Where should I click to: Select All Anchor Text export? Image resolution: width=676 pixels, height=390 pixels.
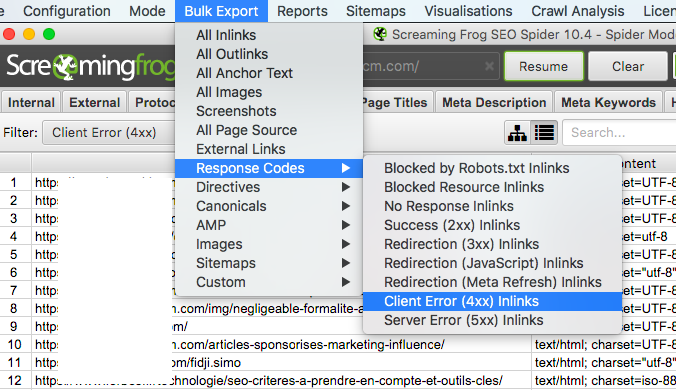point(244,73)
